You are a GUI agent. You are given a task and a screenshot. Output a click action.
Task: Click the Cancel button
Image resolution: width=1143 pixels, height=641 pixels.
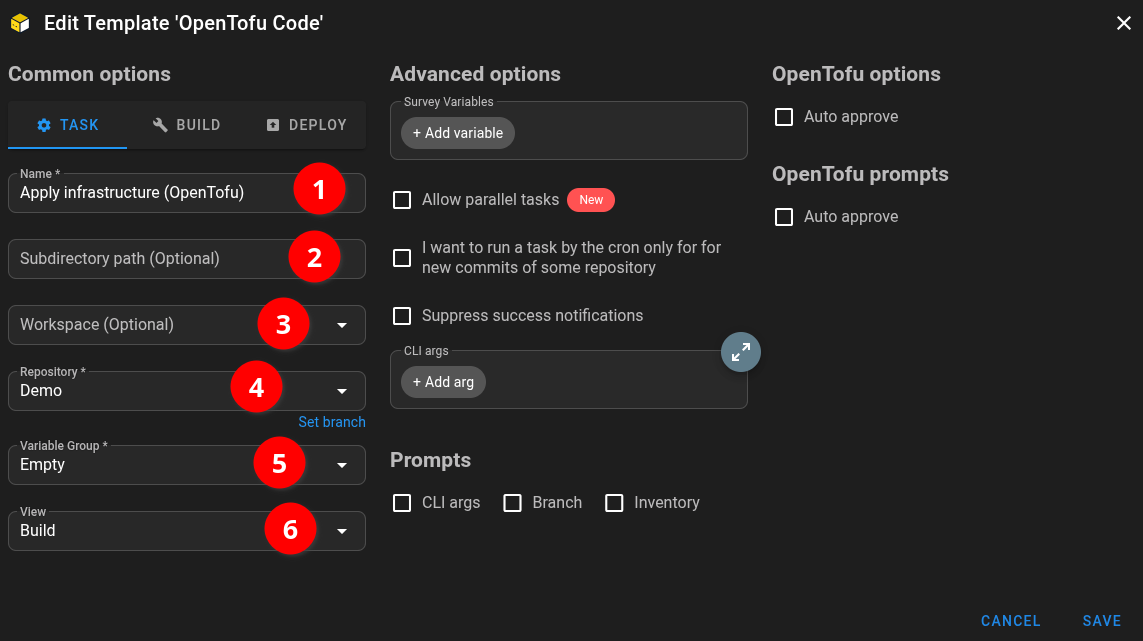pyautogui.click(x=1010, y=621)
